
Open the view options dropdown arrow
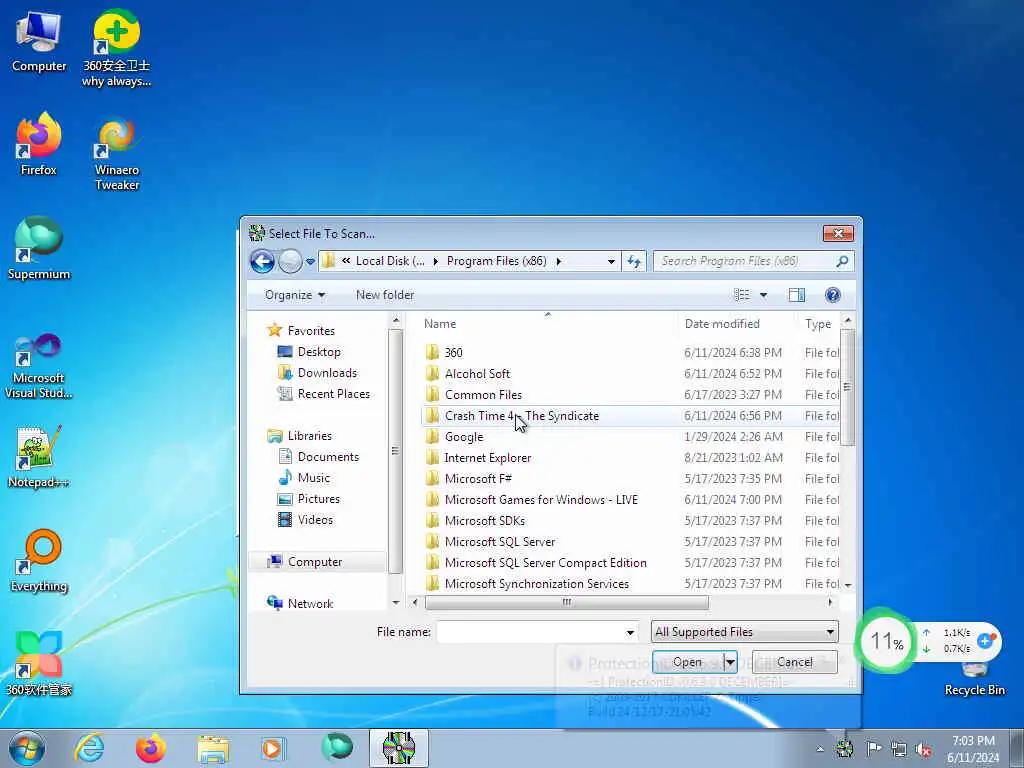point(763,295)
